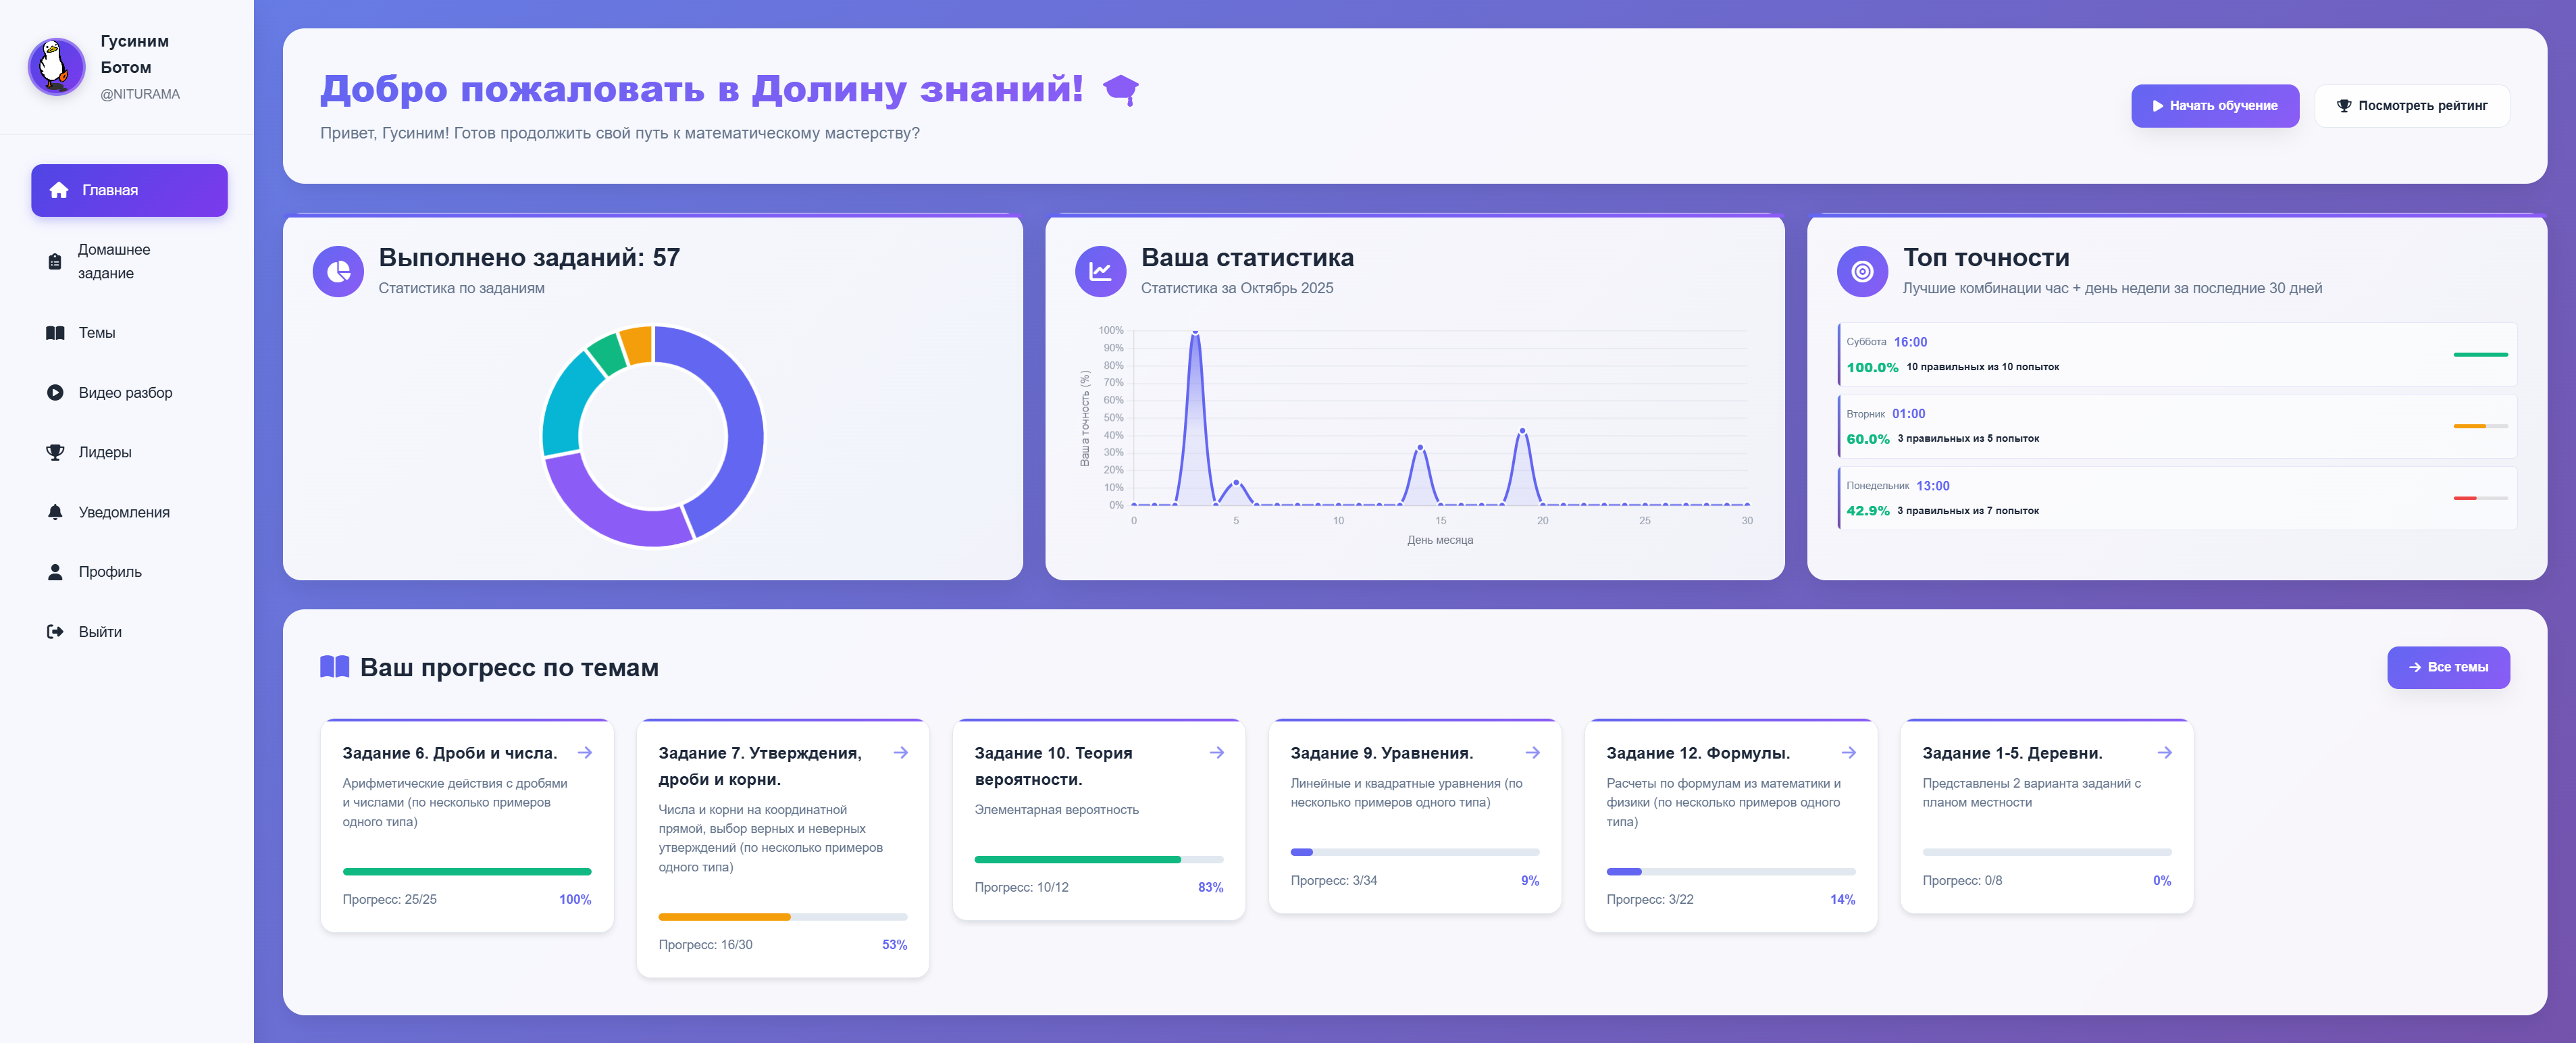Image resolution: width=2576 pixels, height=1043 pixels.
Task: Click the target icon beside Топ точности
Action: [1862, 272]
